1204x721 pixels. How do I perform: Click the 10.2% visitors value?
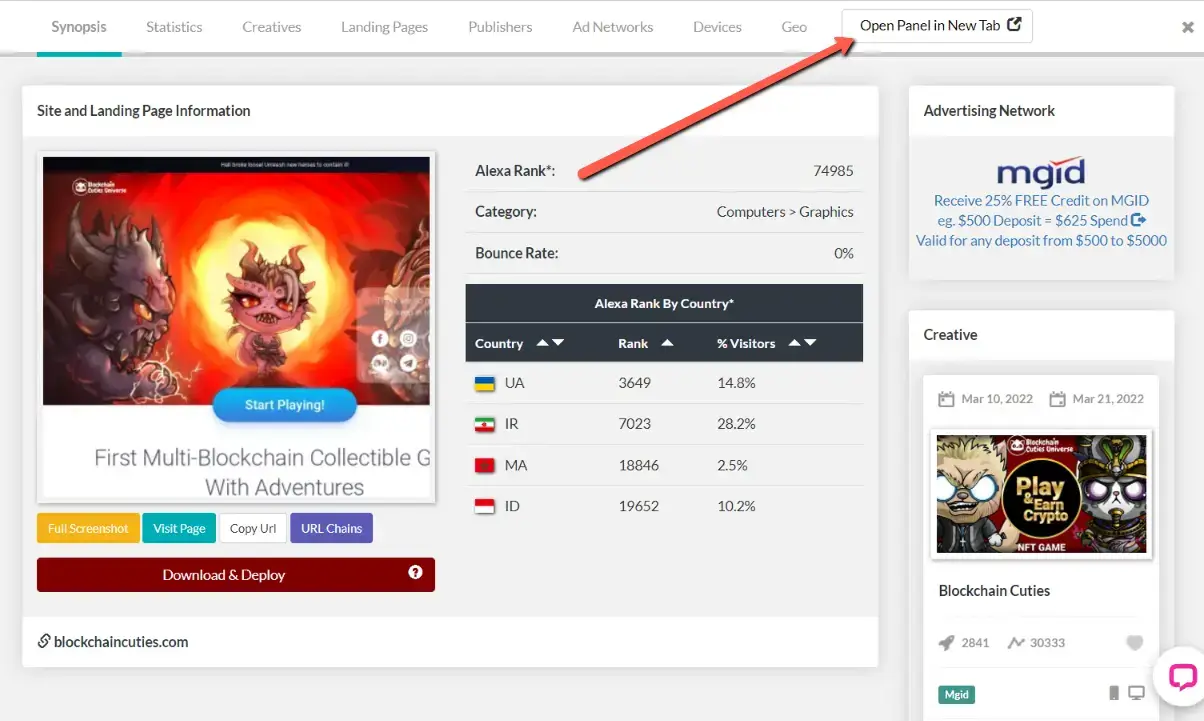click(736, 506)
